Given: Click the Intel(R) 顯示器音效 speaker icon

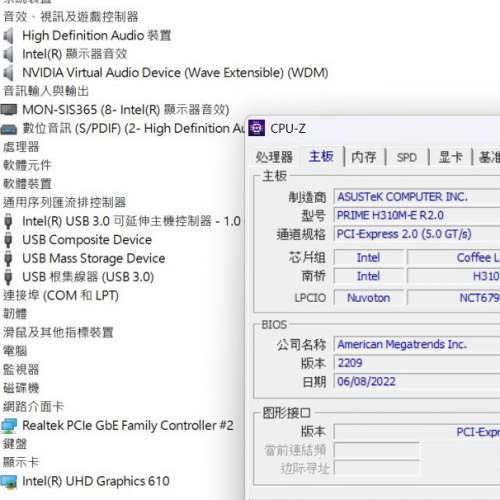Looking at the screenshot, I should tap(8, 54).
